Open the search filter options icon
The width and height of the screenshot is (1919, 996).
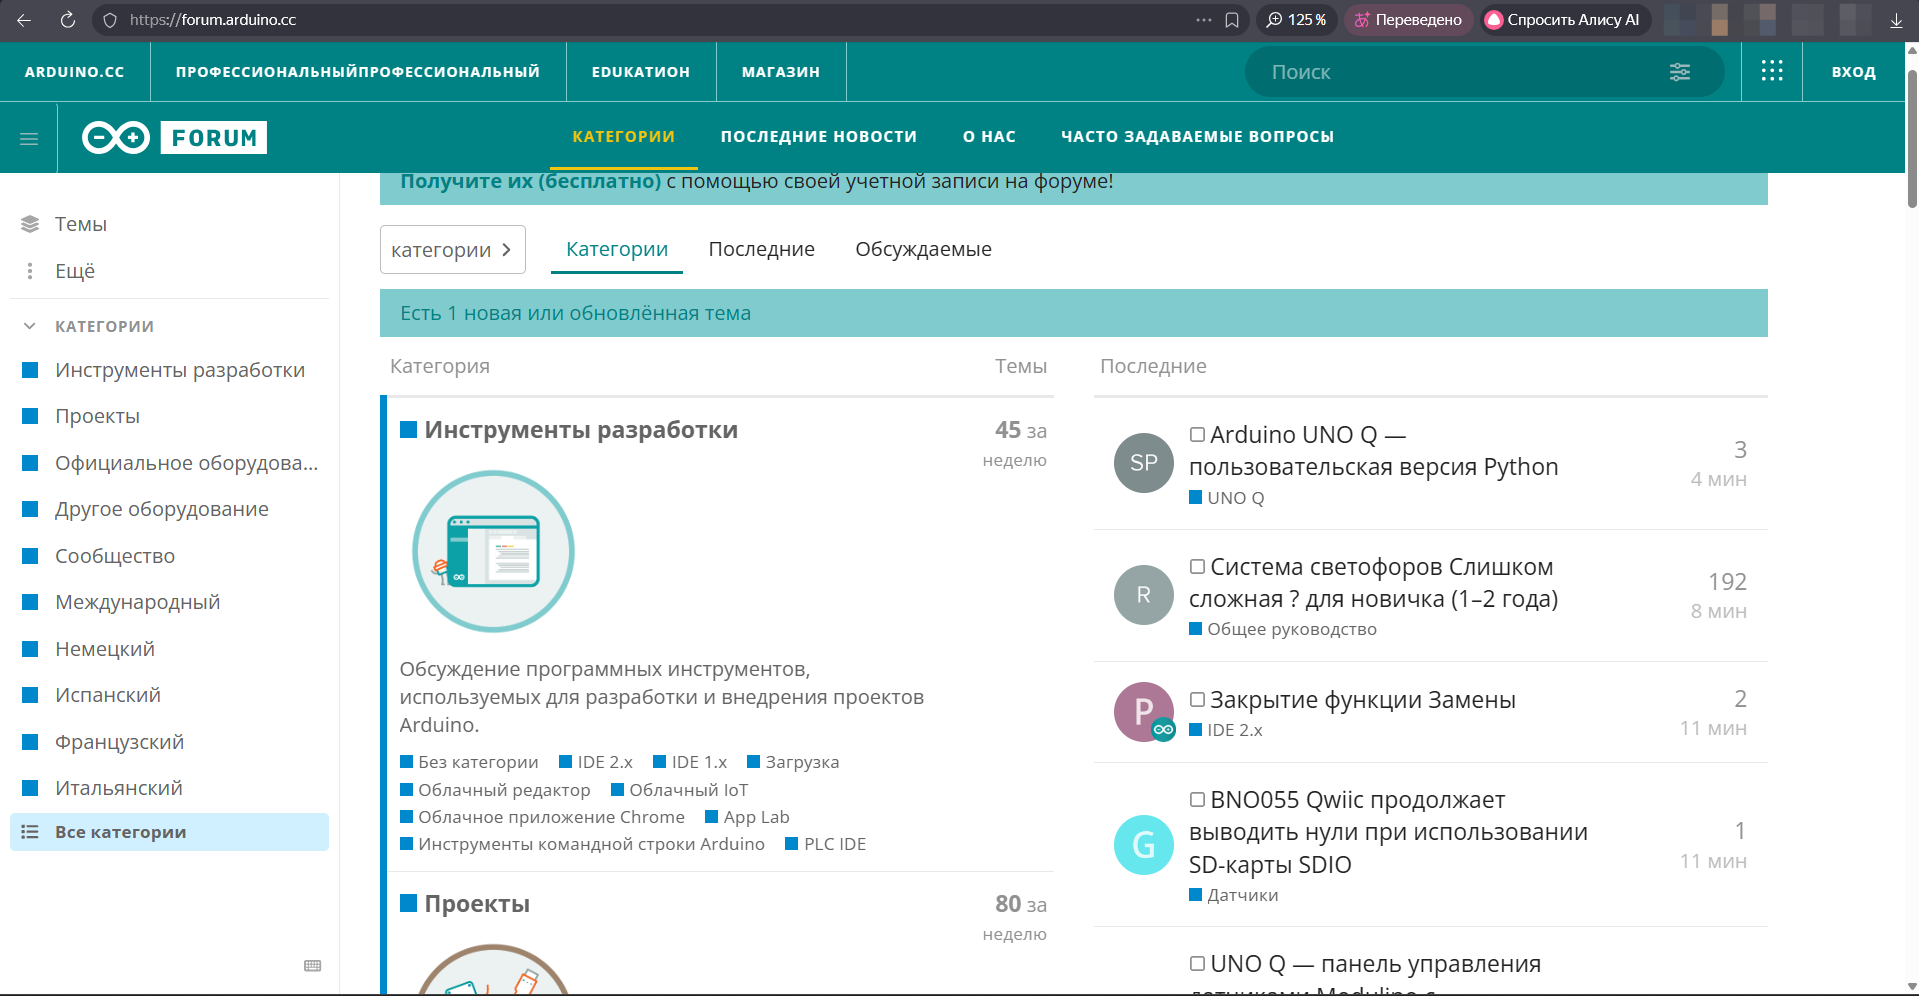coord(1680,72)
